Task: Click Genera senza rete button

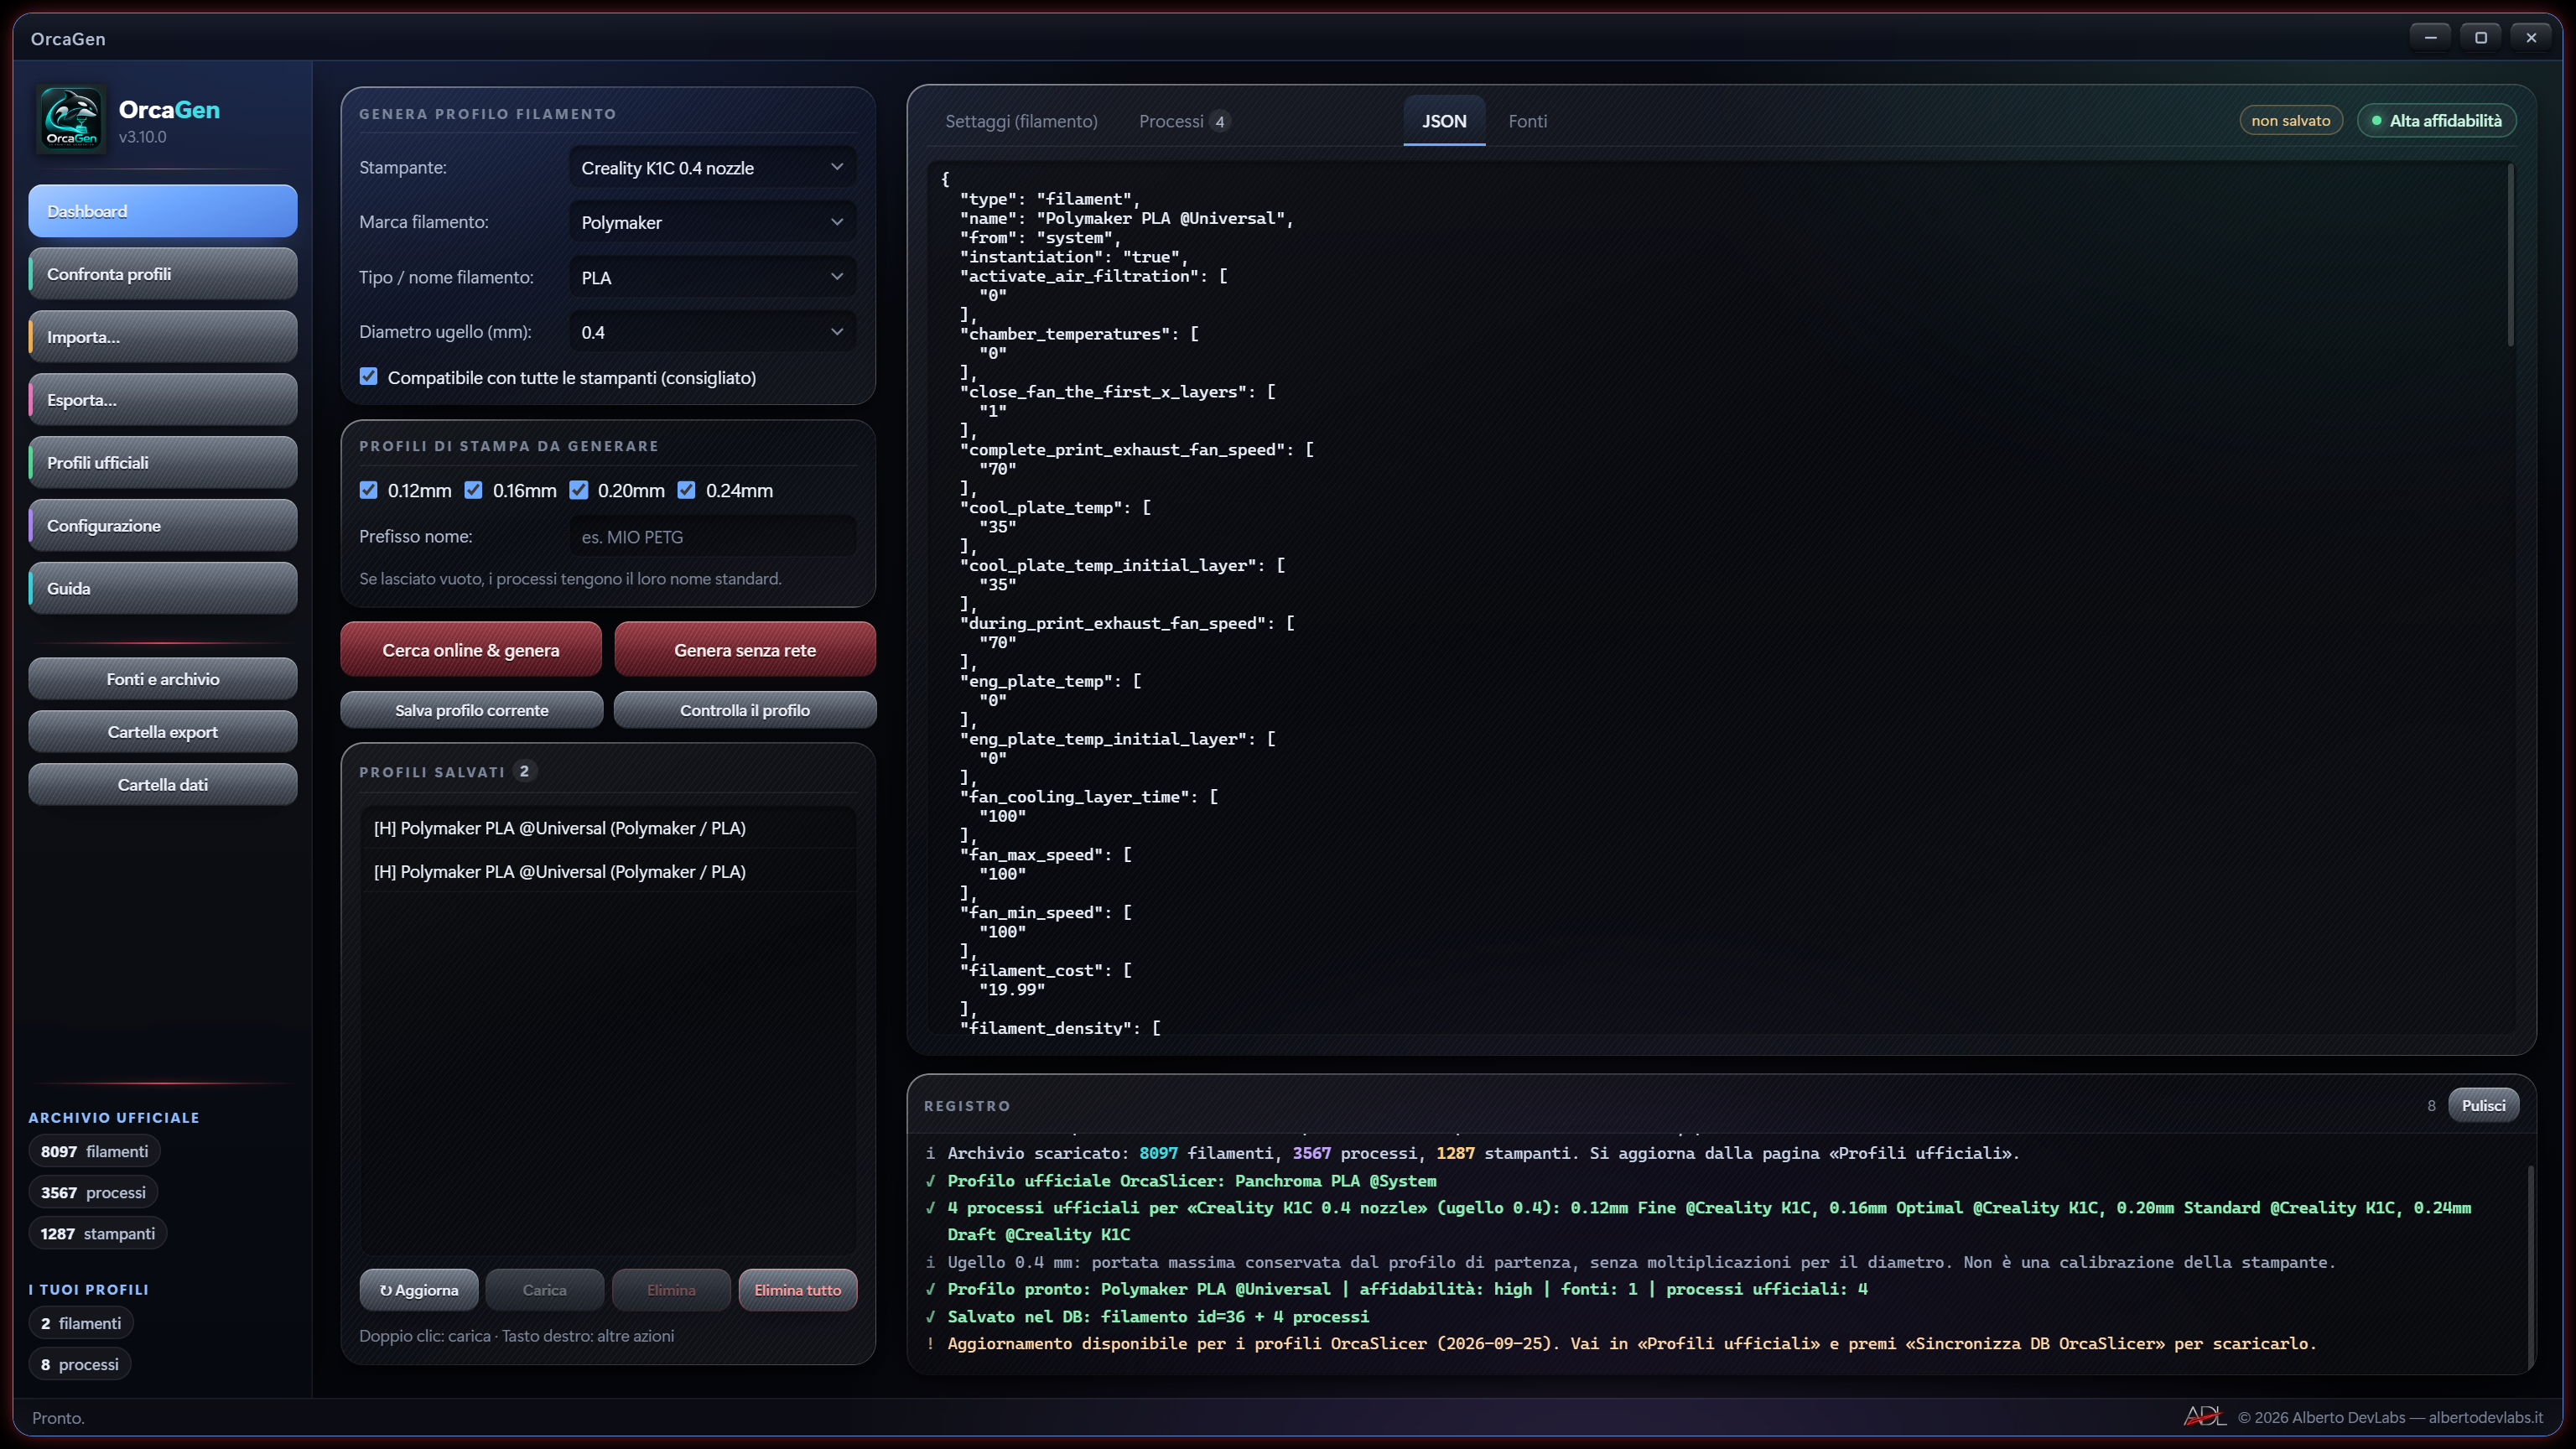Action: click(745, 650)
